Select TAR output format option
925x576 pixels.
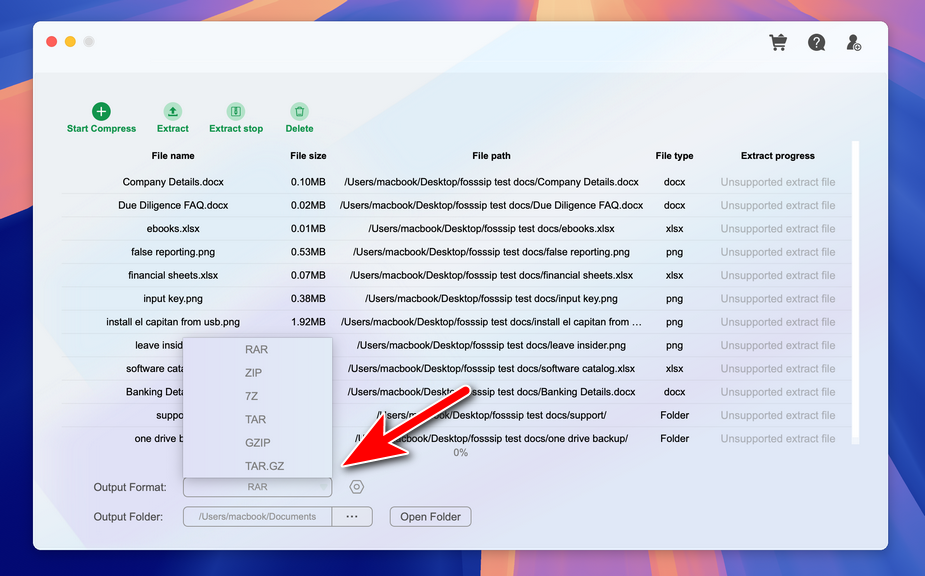click(256, 419)
